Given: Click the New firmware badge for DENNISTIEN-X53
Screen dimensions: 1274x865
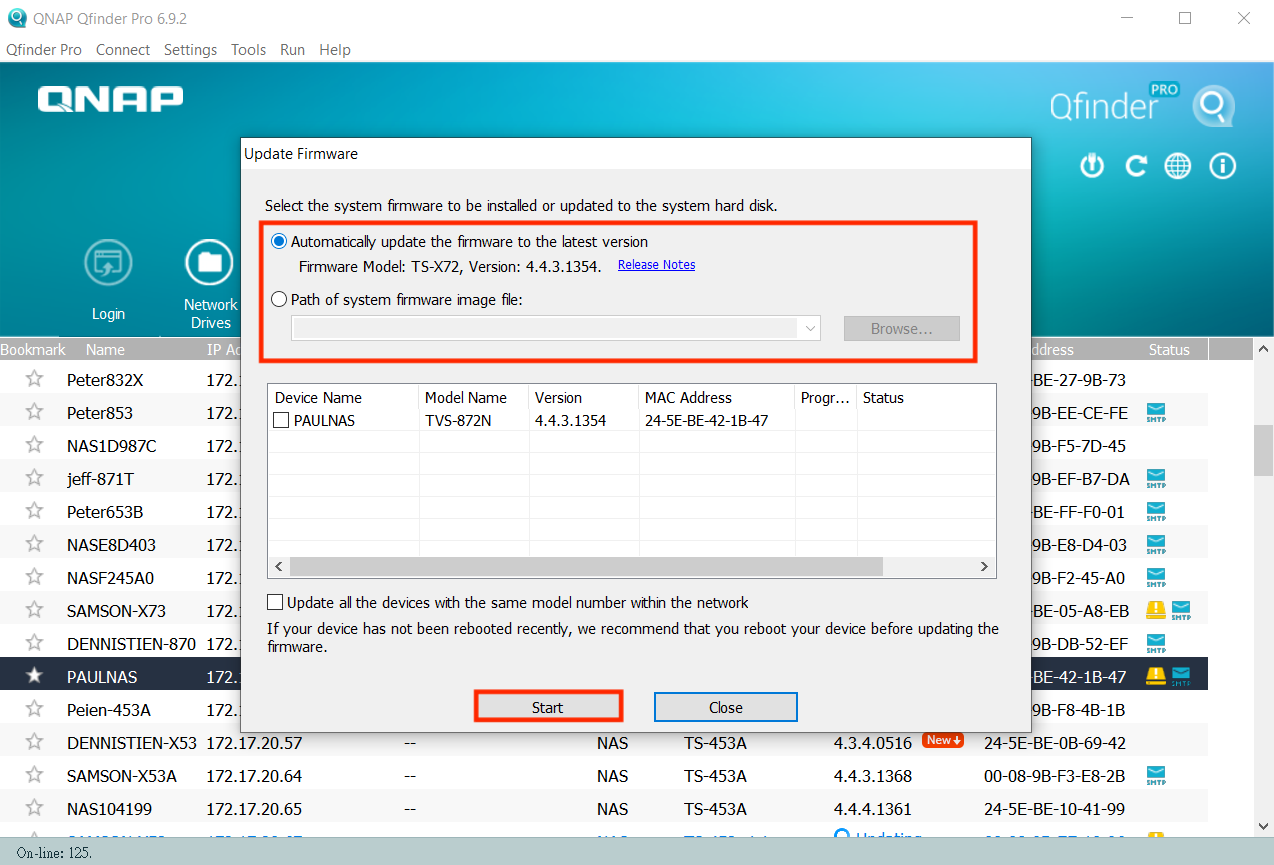Looking at the screenshot, I should 943,741.
